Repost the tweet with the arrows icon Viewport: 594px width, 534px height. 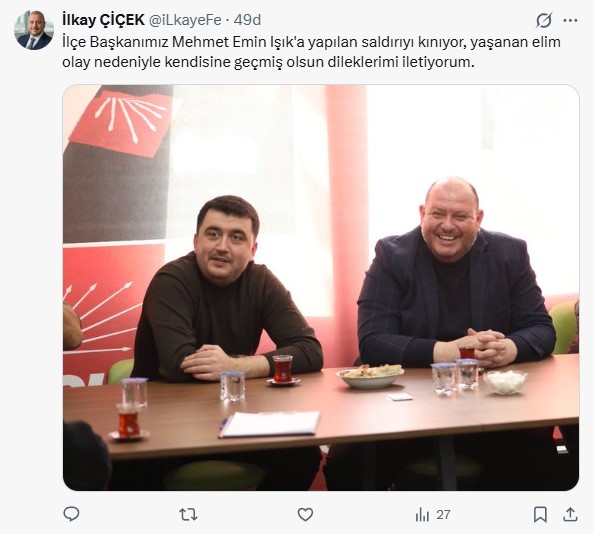click(188, 515)
